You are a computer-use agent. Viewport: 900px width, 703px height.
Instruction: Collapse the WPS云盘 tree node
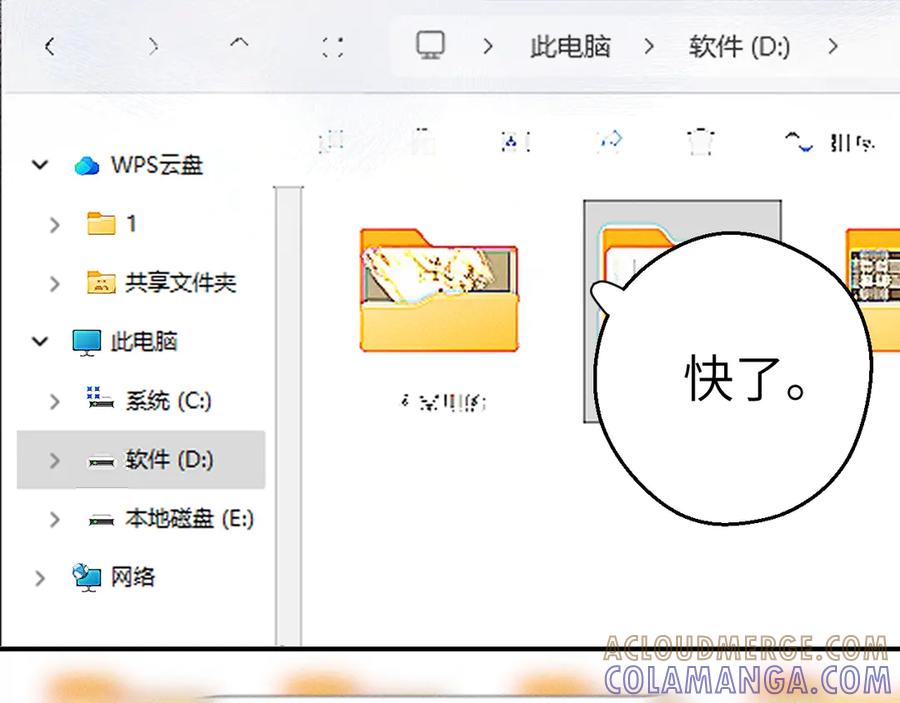click(x=40, y=165)
